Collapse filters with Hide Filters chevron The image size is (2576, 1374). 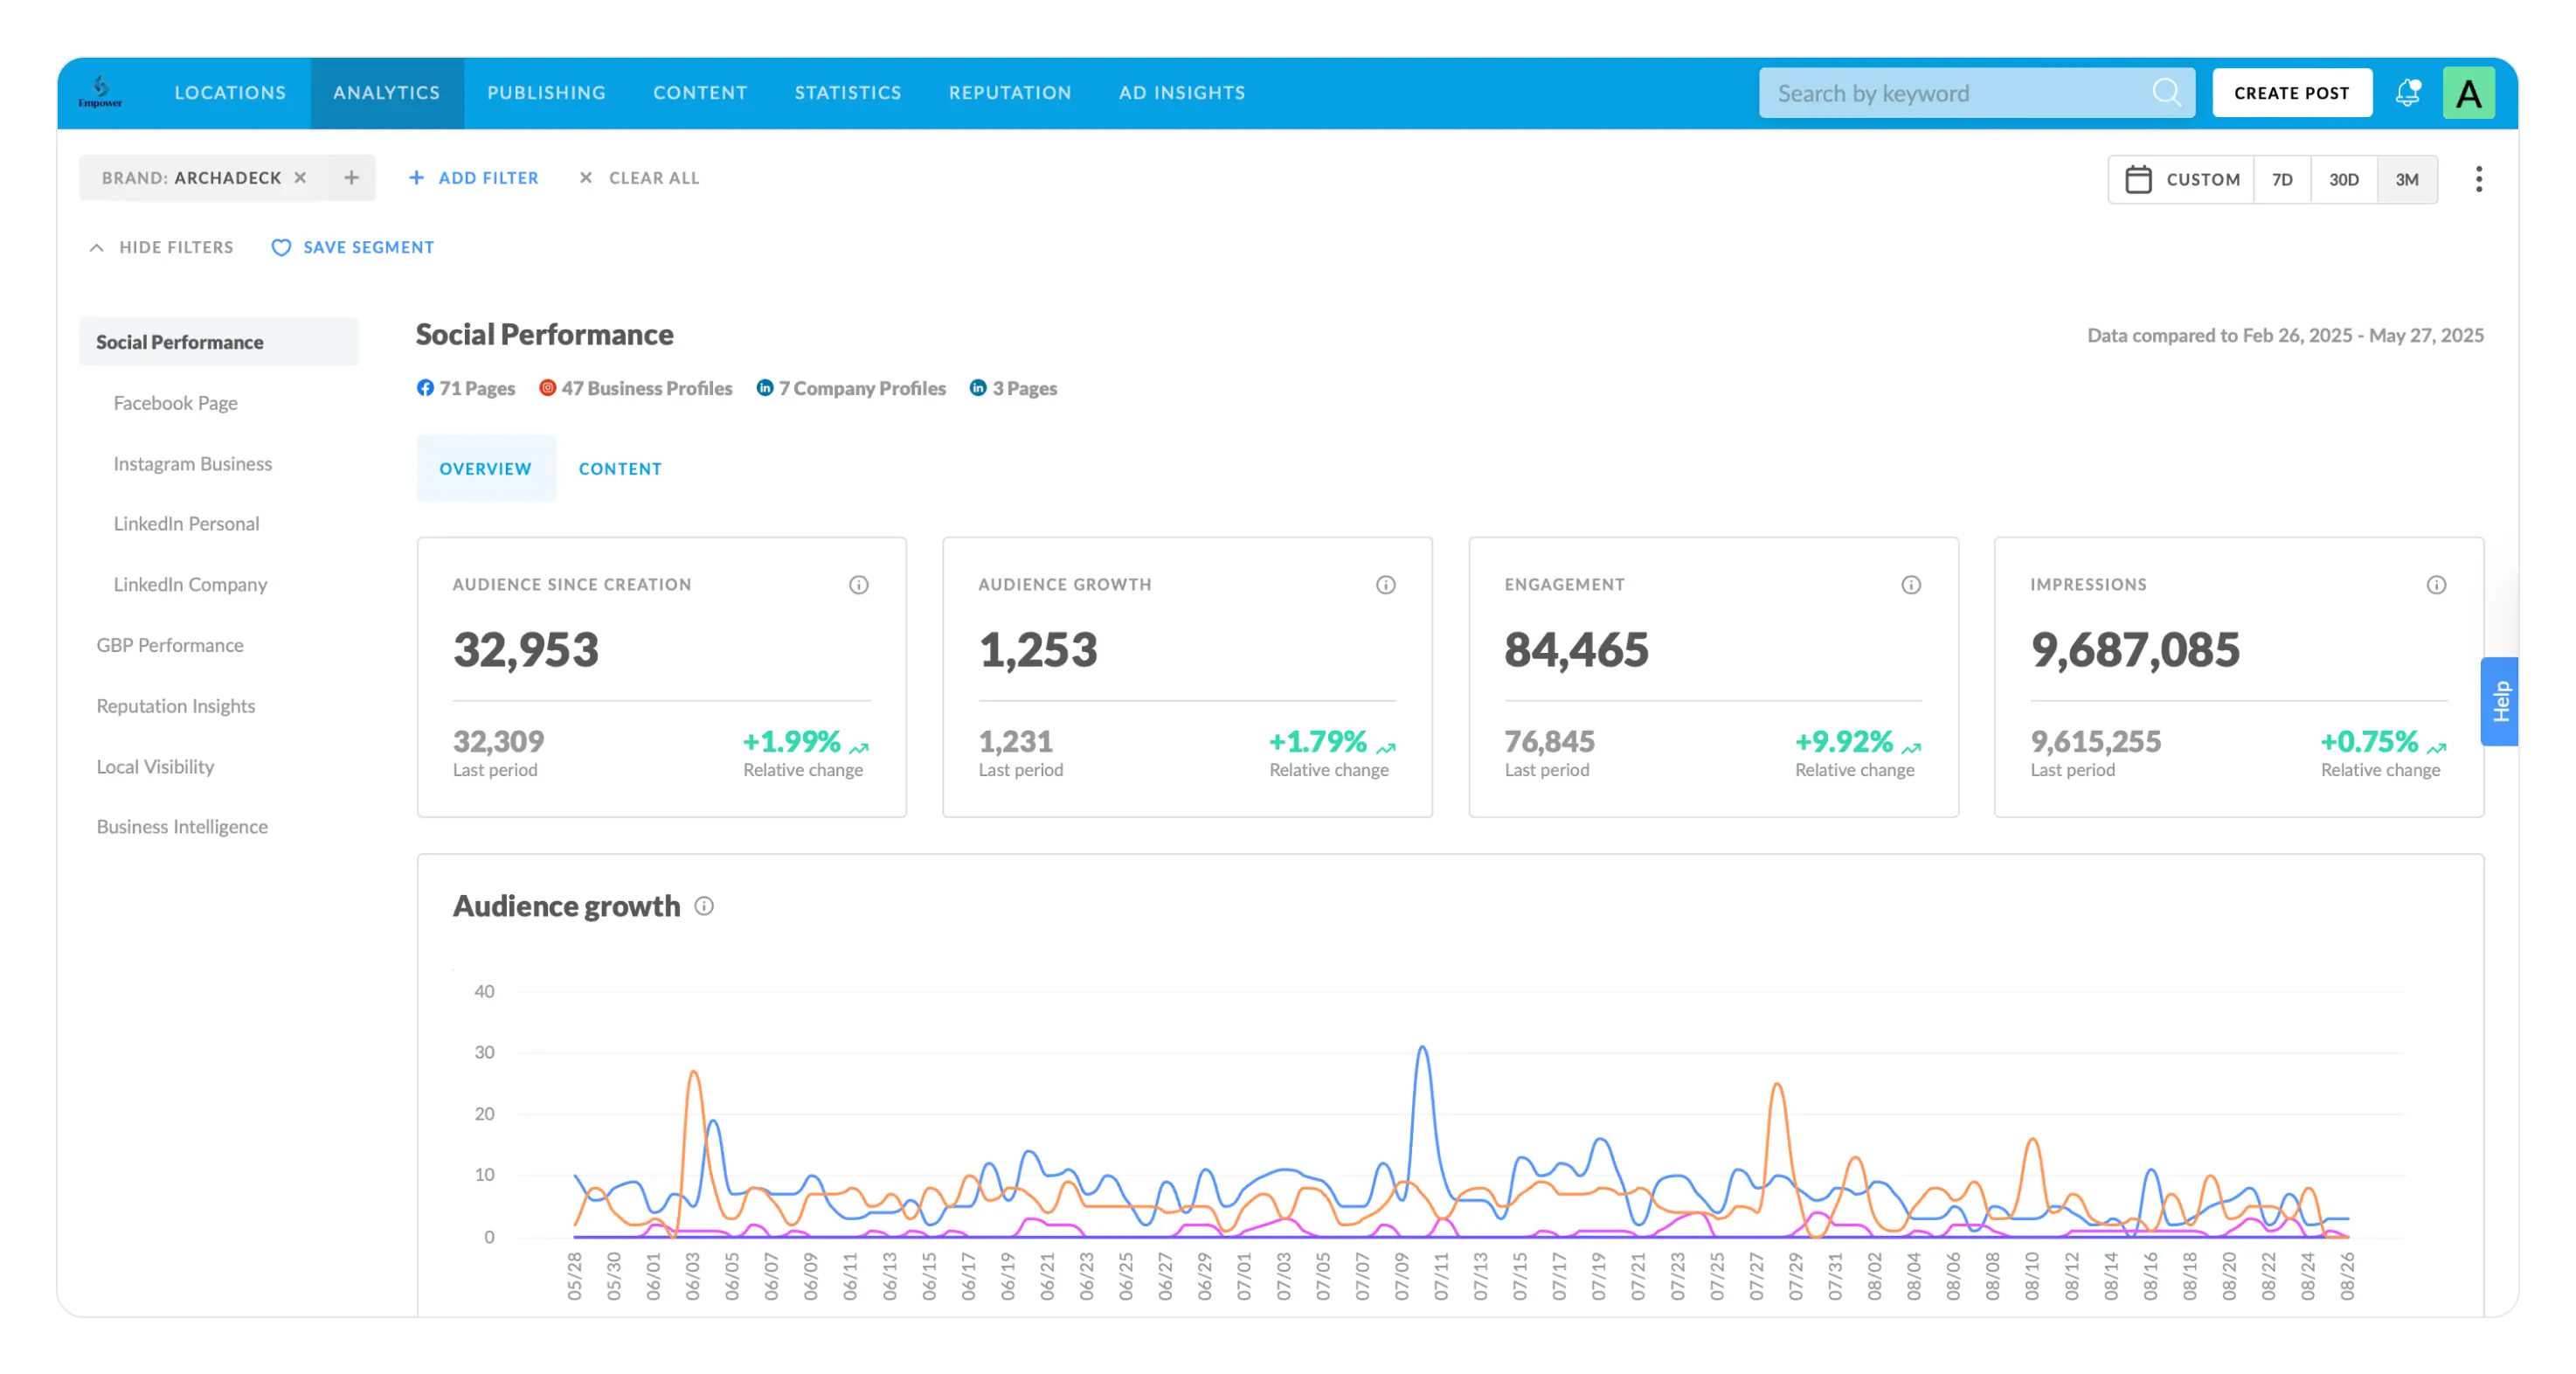97,247
